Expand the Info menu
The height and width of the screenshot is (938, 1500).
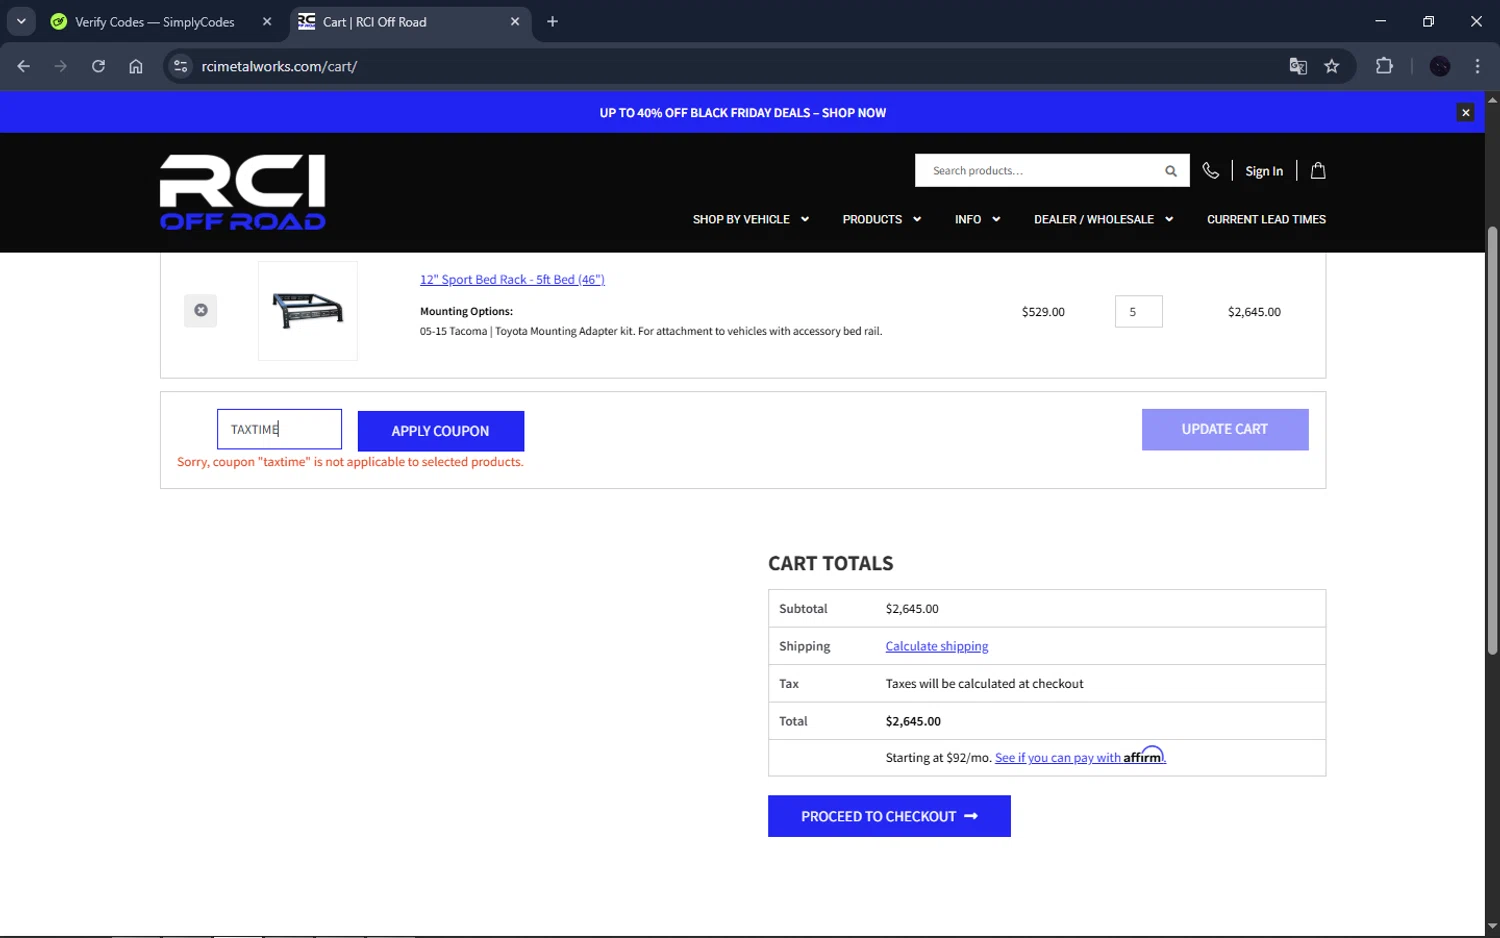[x=977, y=219]
